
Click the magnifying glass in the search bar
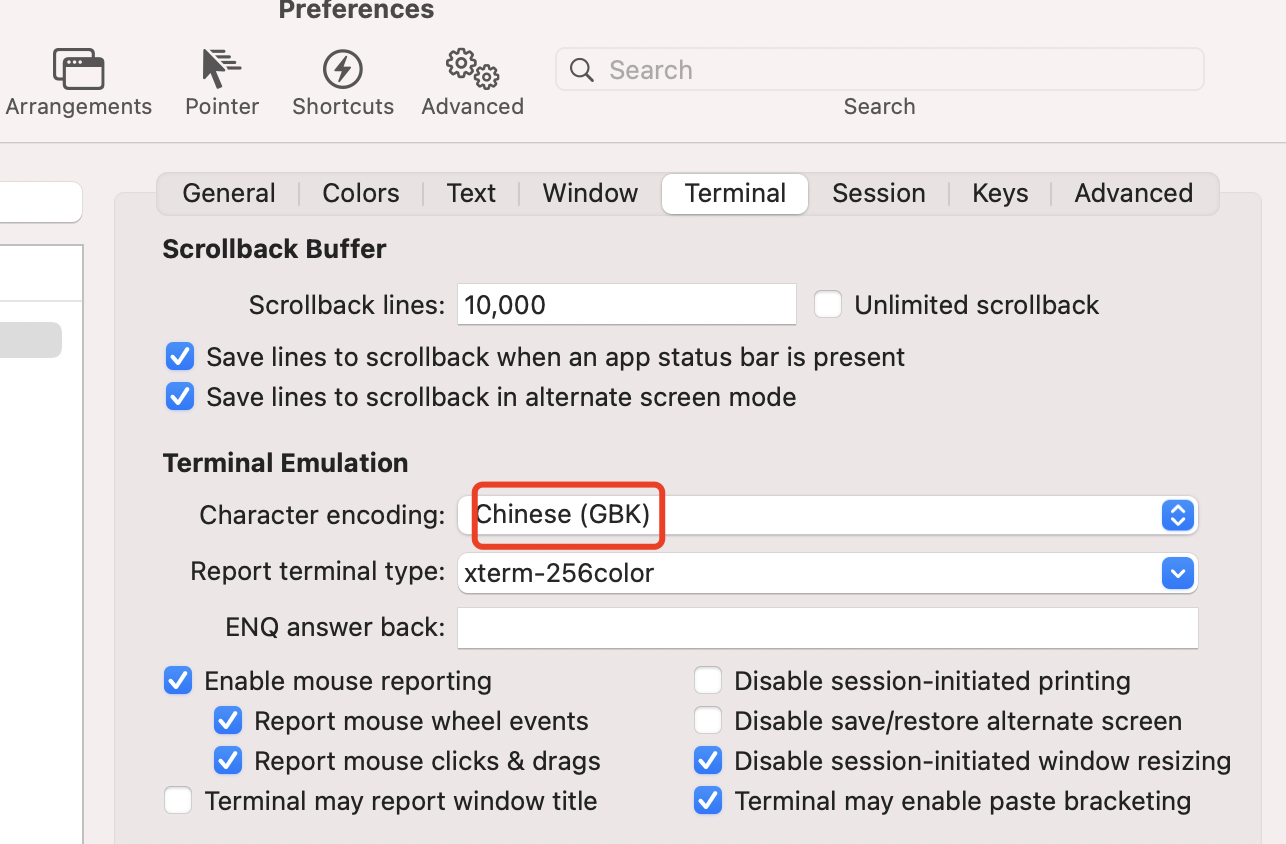(x=581, y=70)
